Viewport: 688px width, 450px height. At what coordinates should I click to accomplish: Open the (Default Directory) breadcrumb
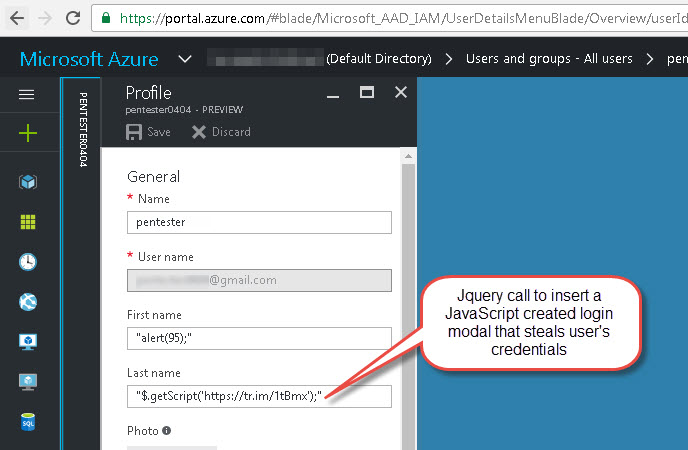pyautogui.click(x=379, y=59)
